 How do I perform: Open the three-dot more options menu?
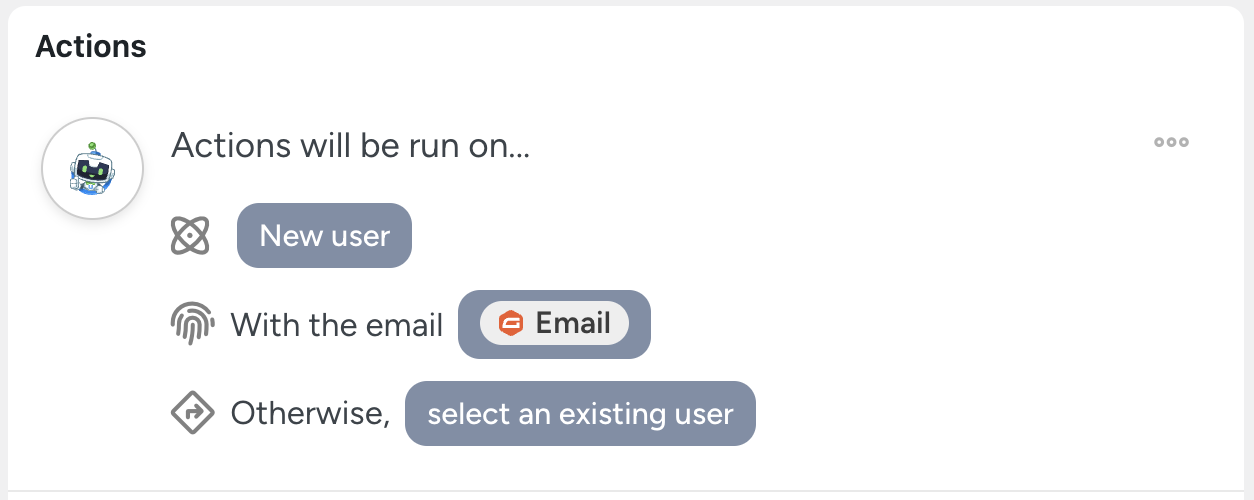1171,142
